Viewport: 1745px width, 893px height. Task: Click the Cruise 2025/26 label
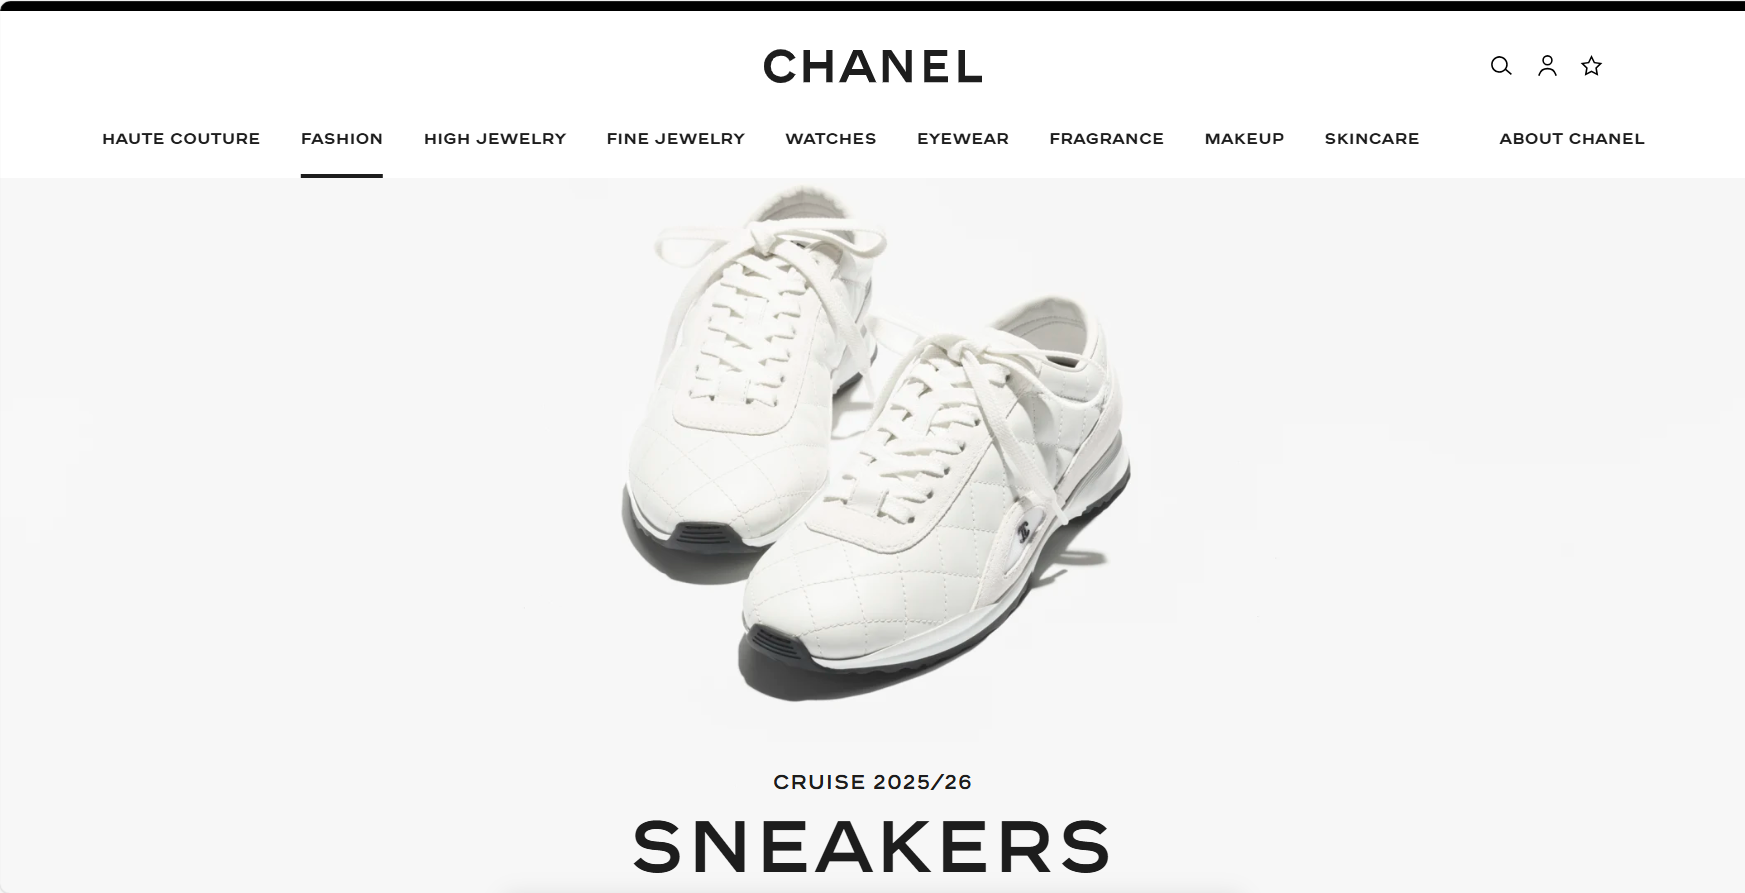873,782
